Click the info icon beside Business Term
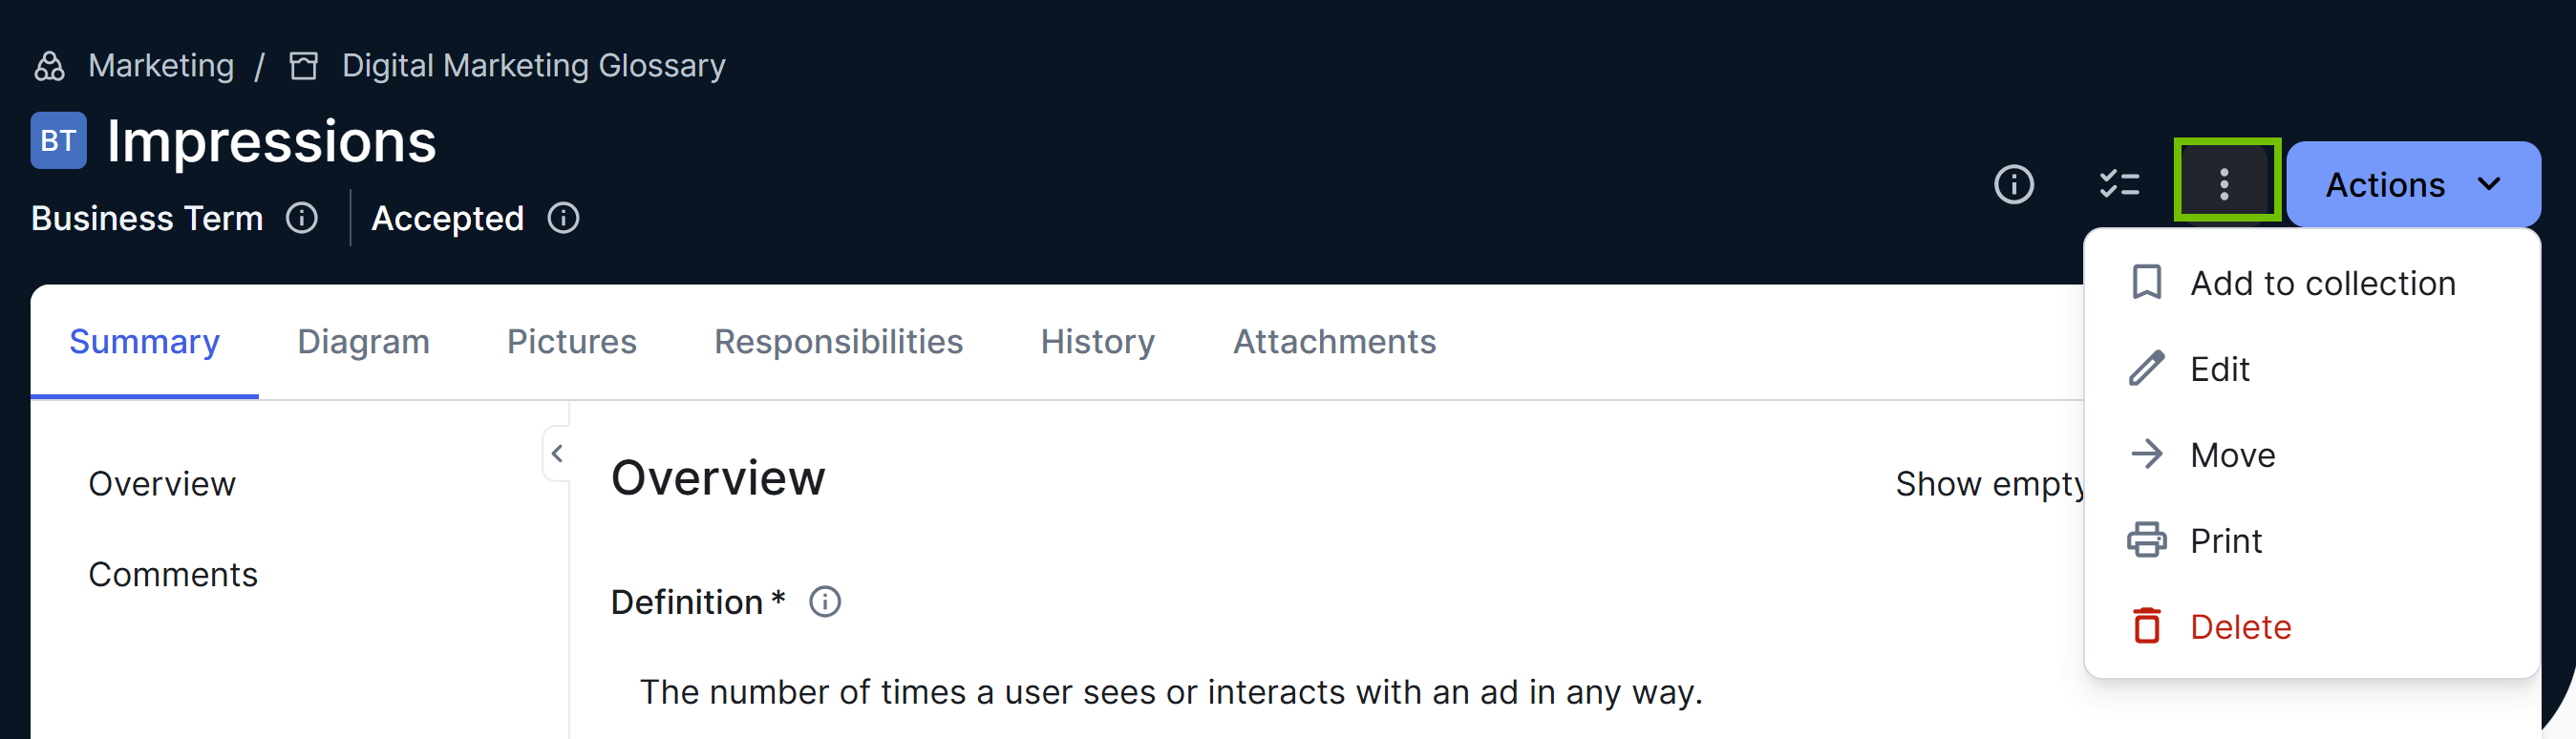 [x=302, y=218]
